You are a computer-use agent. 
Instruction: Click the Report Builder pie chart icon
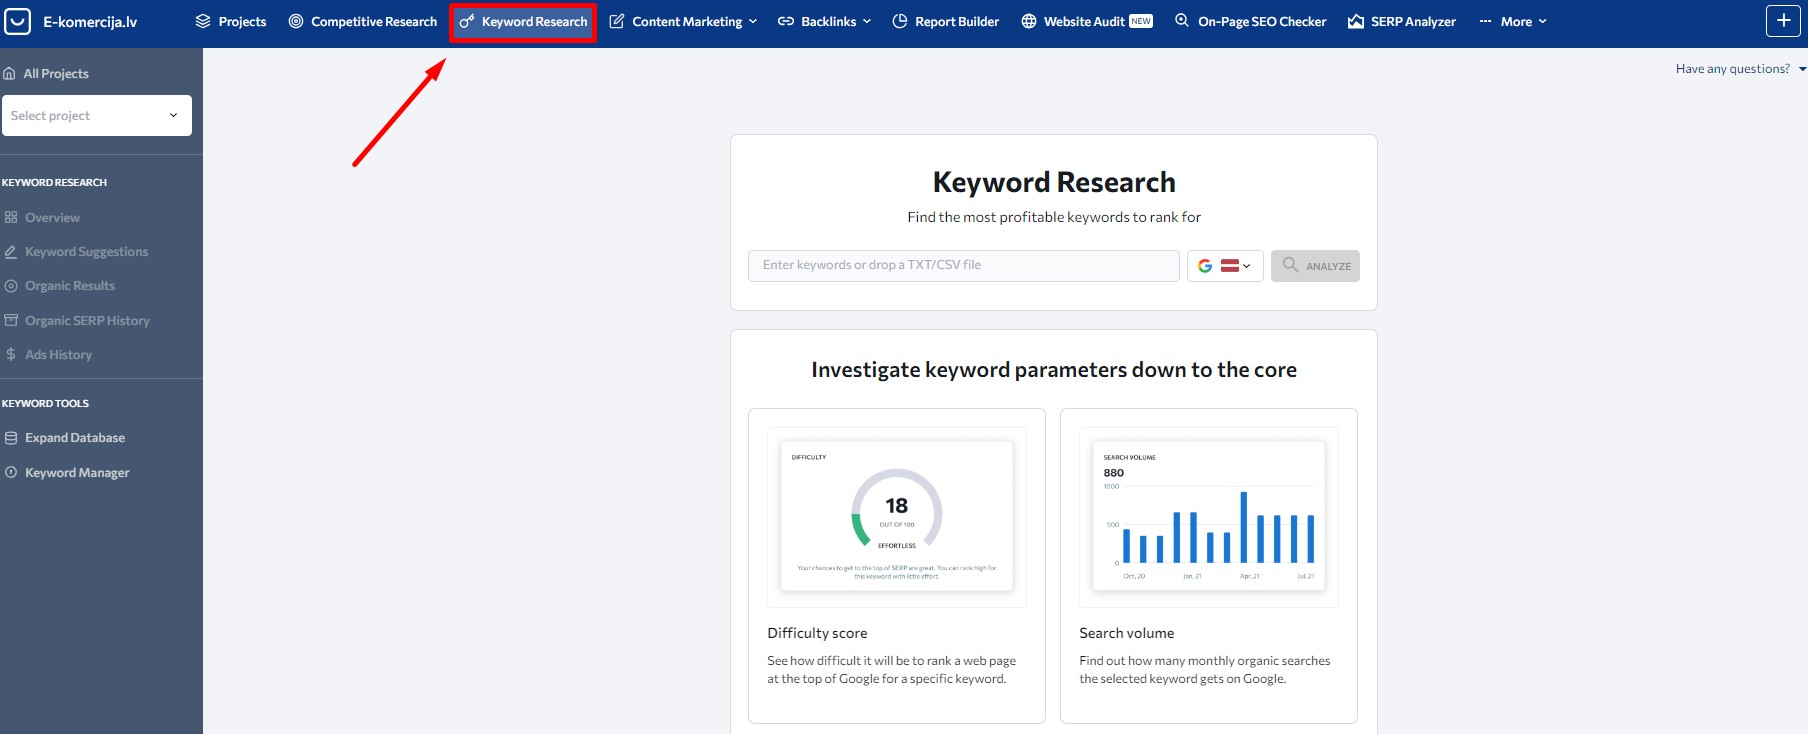[900, 21]
